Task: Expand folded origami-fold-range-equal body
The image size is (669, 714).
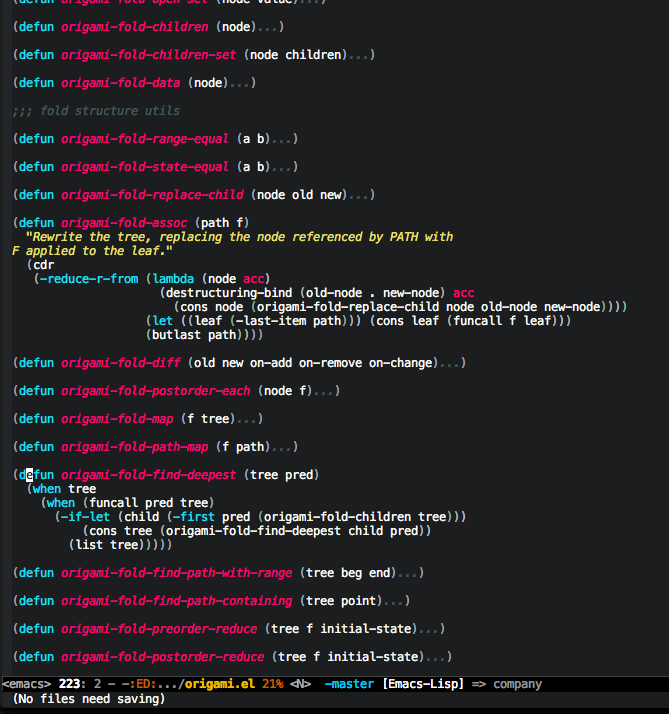Action: pyautogui.click(x=283, y=141)
